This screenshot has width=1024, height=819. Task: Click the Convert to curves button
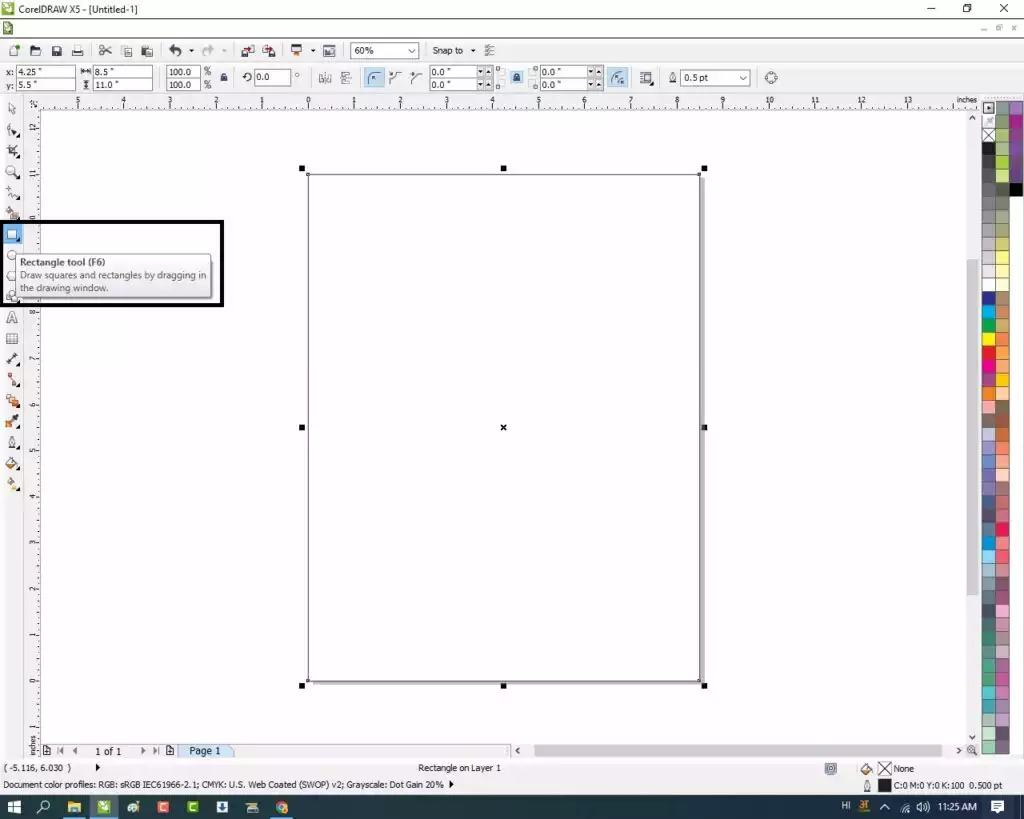click(x=771, y=78)
